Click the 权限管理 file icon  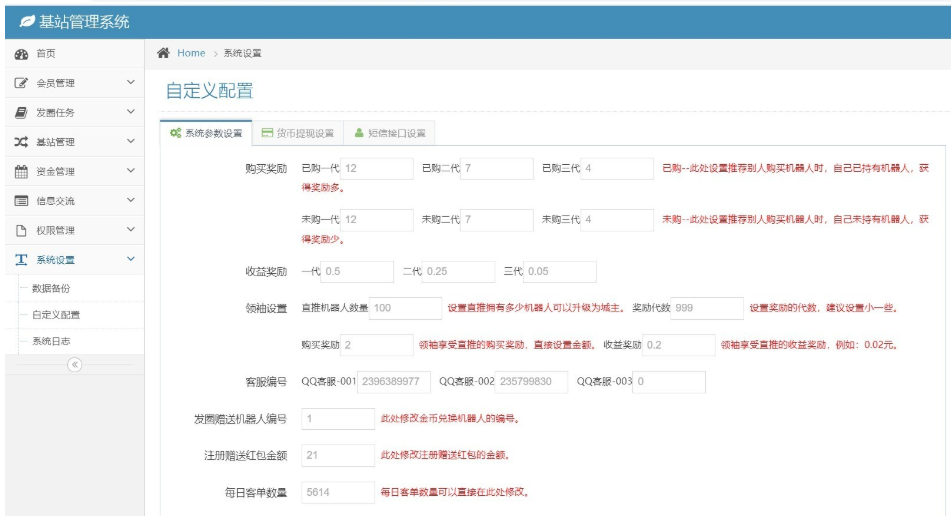pyautogui.click(x=19, y=231)
